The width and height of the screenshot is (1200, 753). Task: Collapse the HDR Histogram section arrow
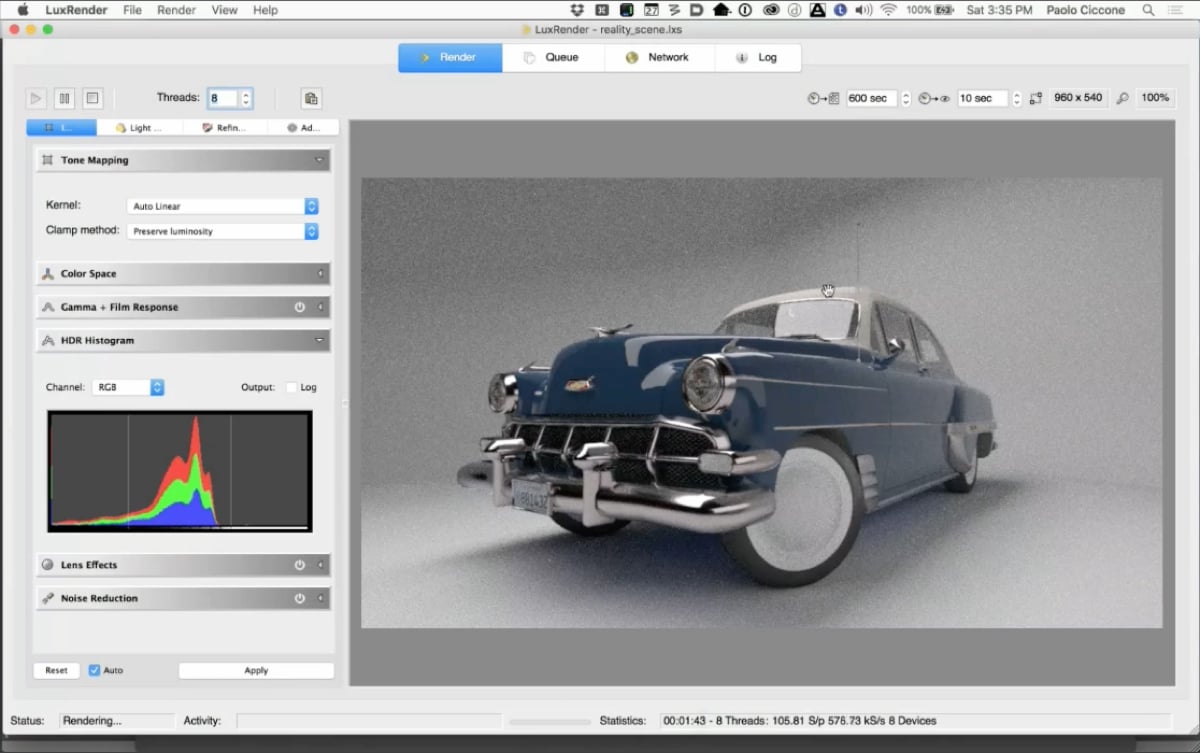point(319,341)
